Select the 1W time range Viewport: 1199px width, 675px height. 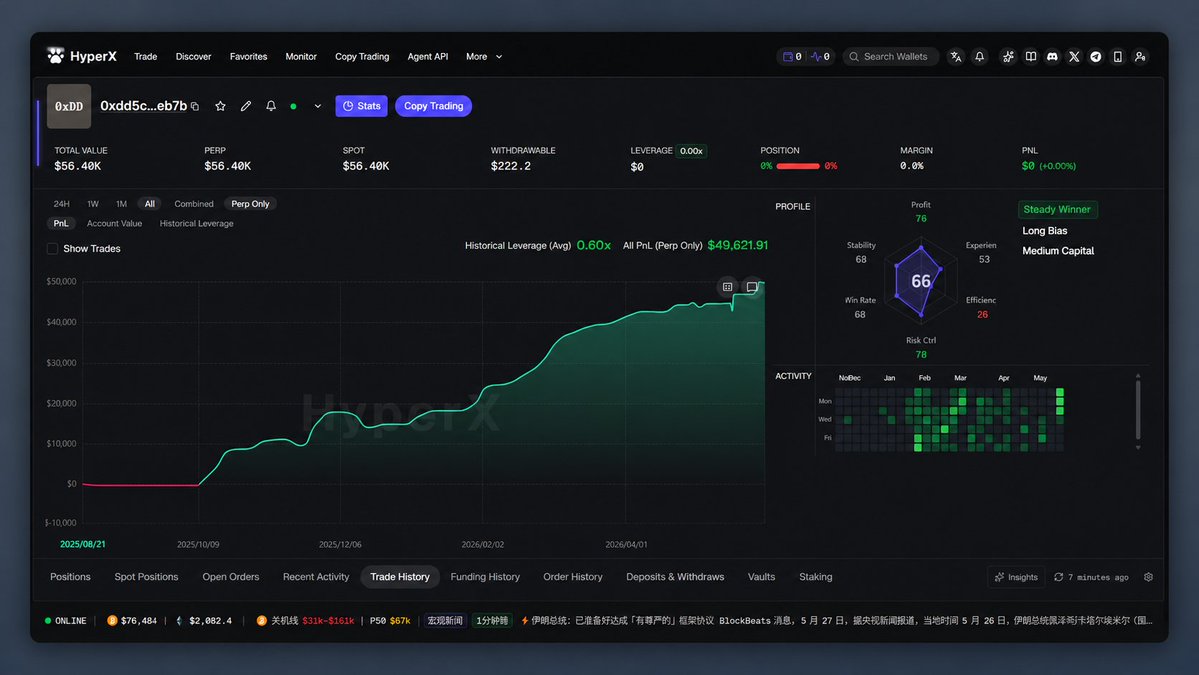[x=93, y=204]
